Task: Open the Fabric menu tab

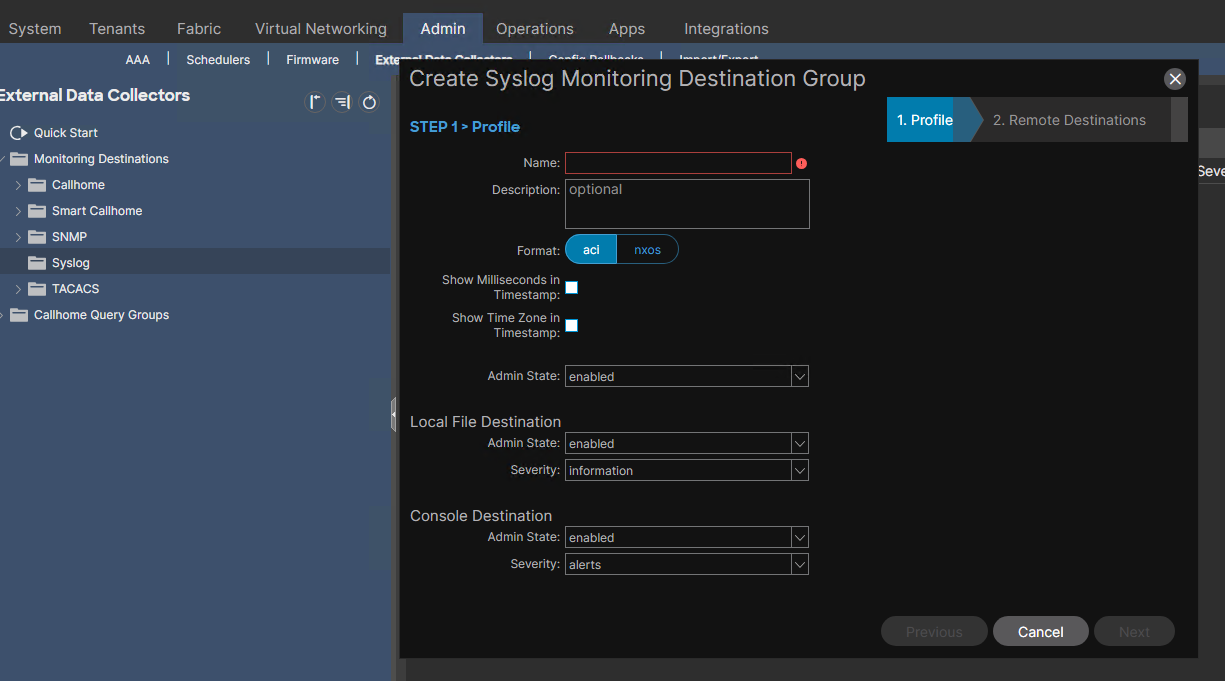Action: 199,29
